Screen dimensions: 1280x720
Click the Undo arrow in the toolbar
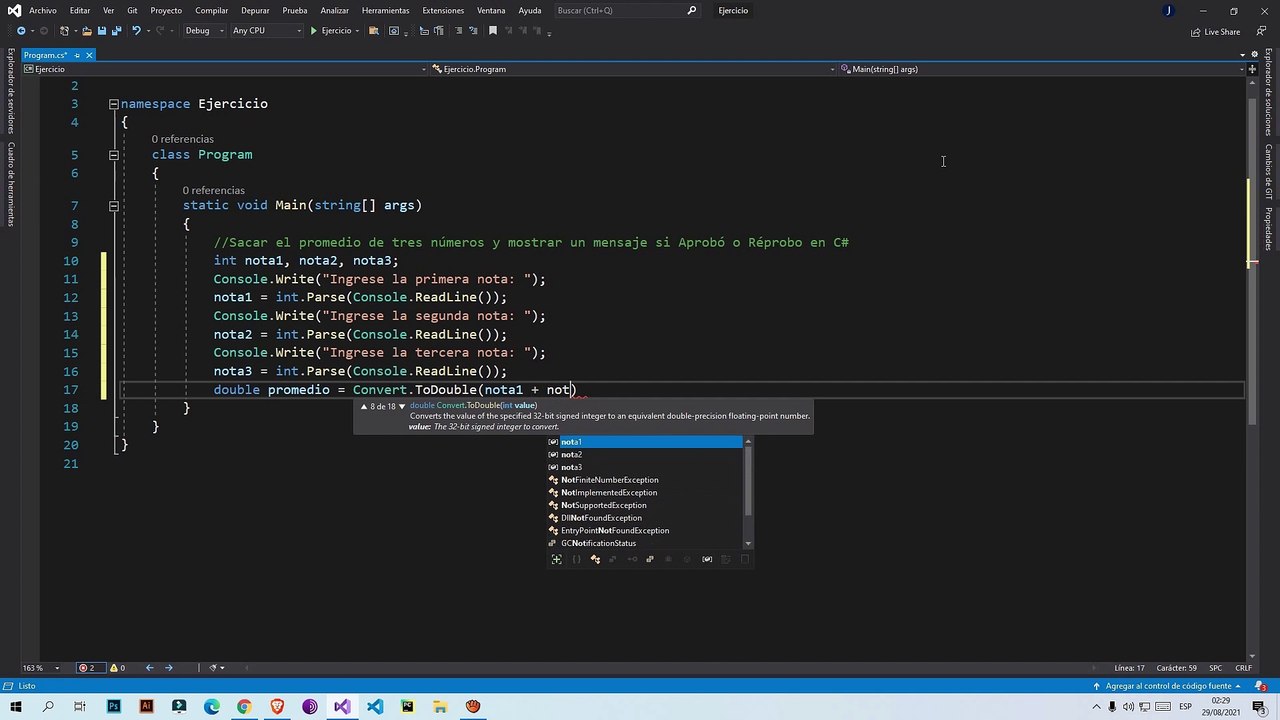click(x=136, y=31)
